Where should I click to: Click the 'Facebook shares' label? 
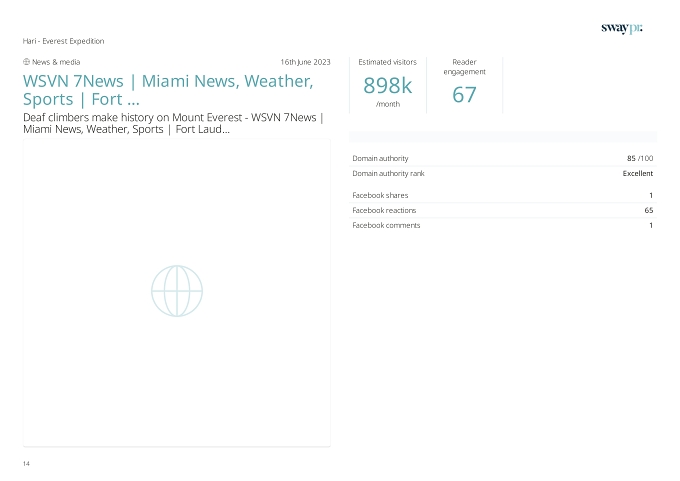point(380,195)
